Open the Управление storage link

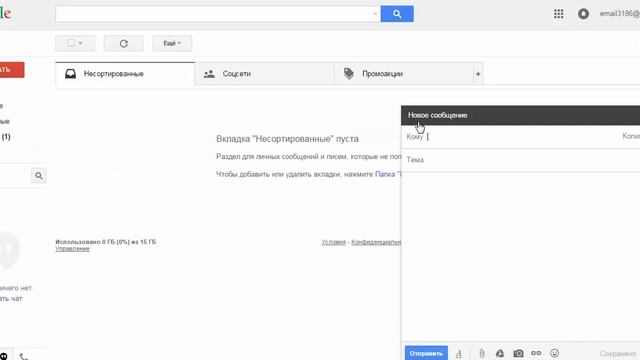tap(72, 249)
